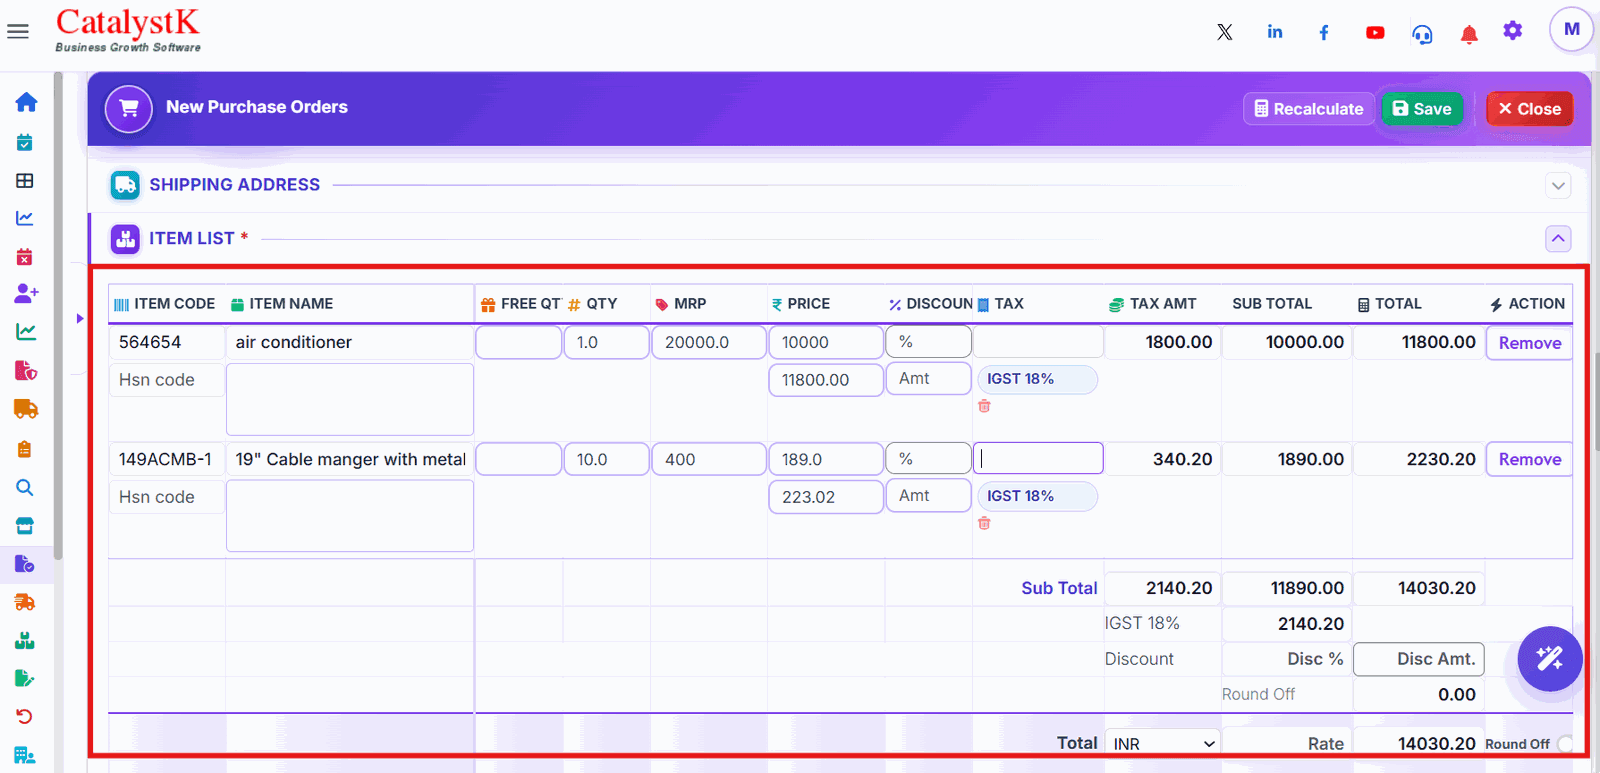This screenshot has height=773, width=1600.
Task: Open the settings gear icon
Action: pos(1513,31)
